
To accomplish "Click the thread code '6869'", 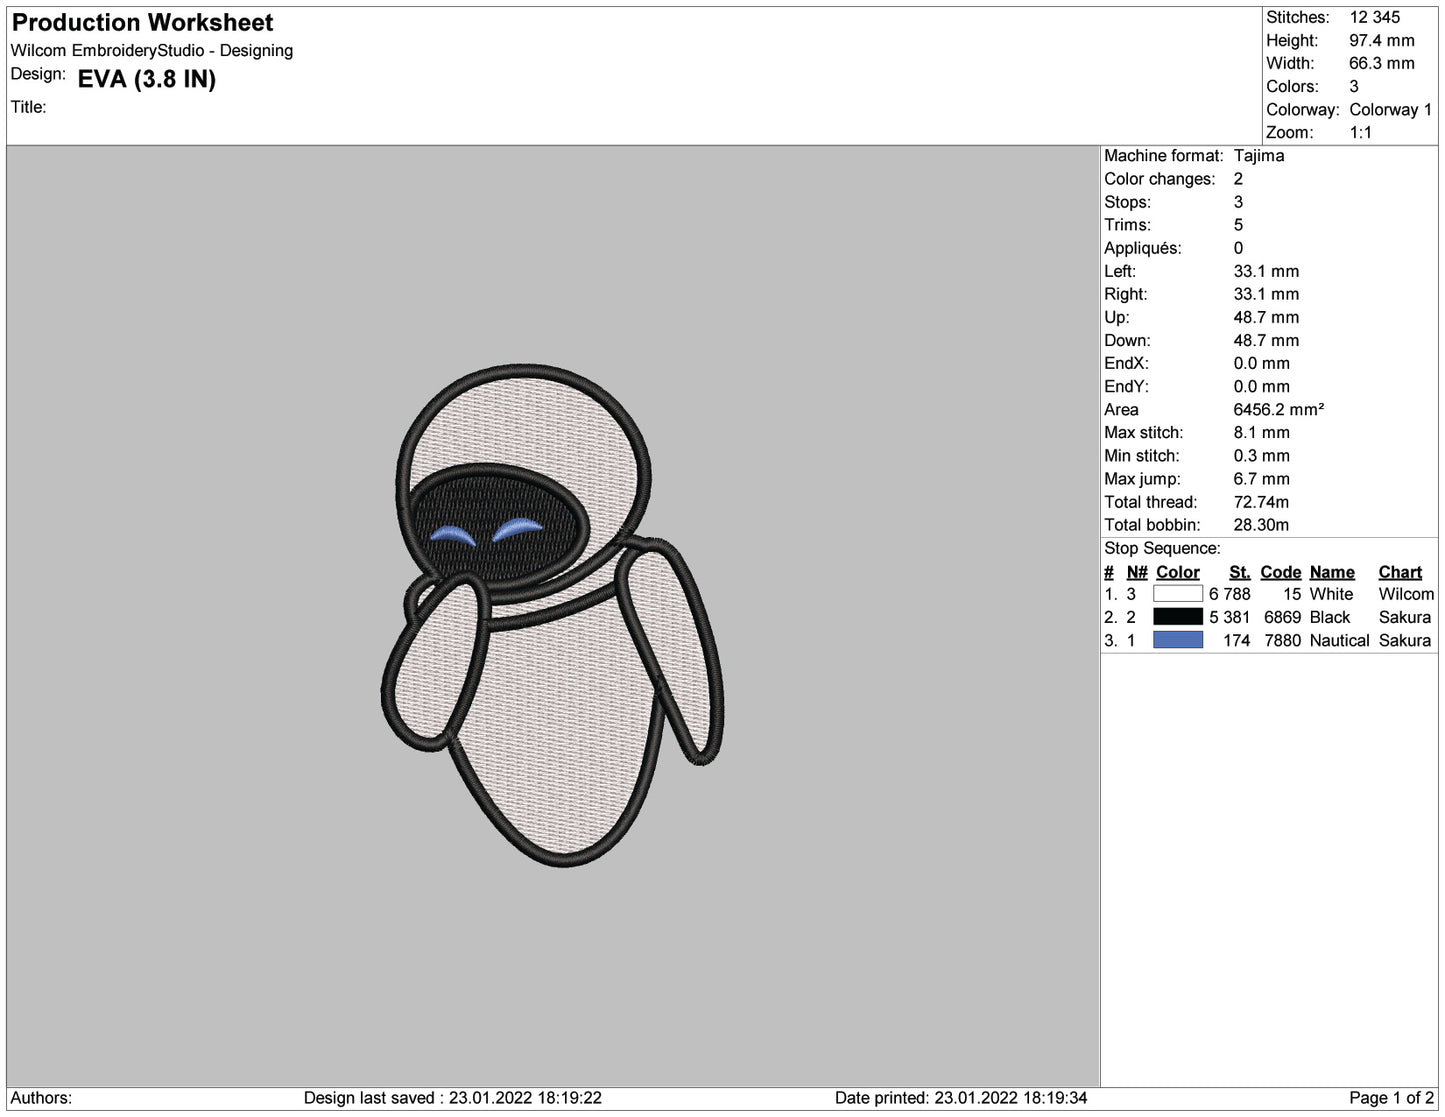I will [1282, 617].
